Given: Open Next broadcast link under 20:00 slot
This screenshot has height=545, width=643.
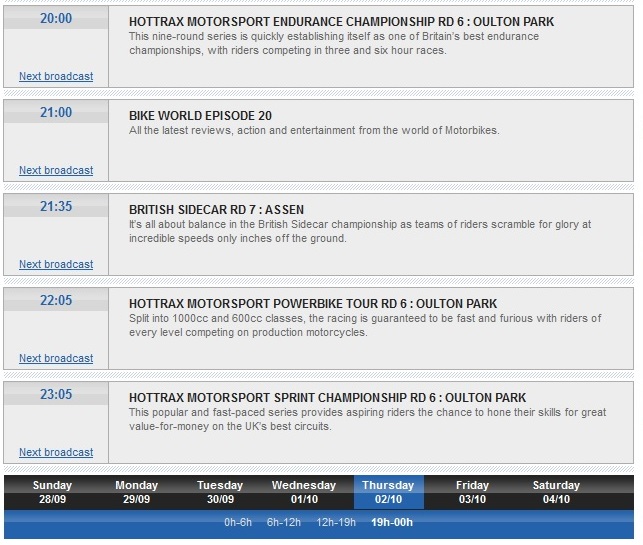Looking at the screenshot, I should [56, 76].
